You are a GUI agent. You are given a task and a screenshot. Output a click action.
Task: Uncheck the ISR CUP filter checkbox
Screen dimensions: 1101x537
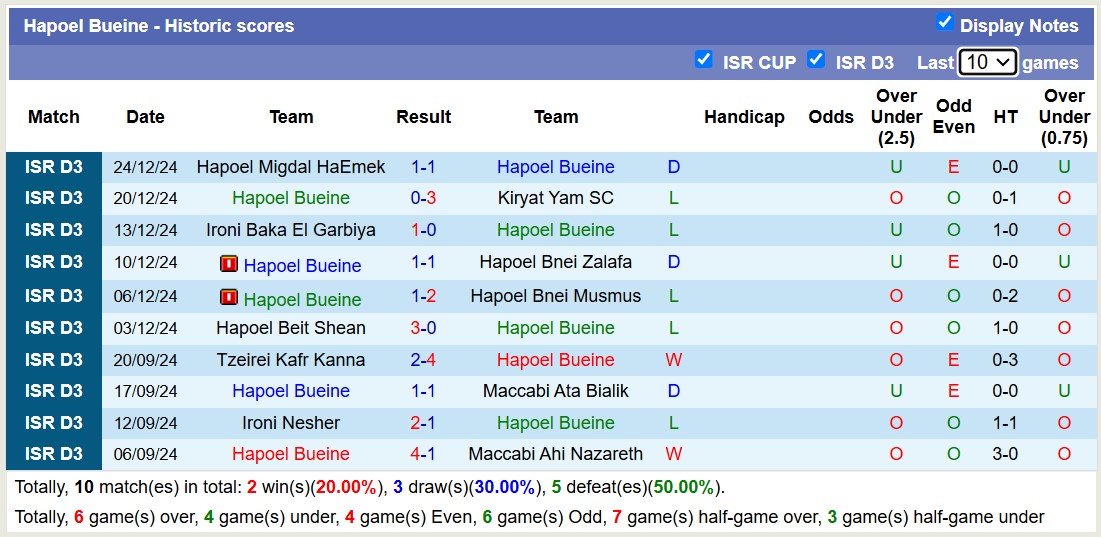click(x=704, y=60)
